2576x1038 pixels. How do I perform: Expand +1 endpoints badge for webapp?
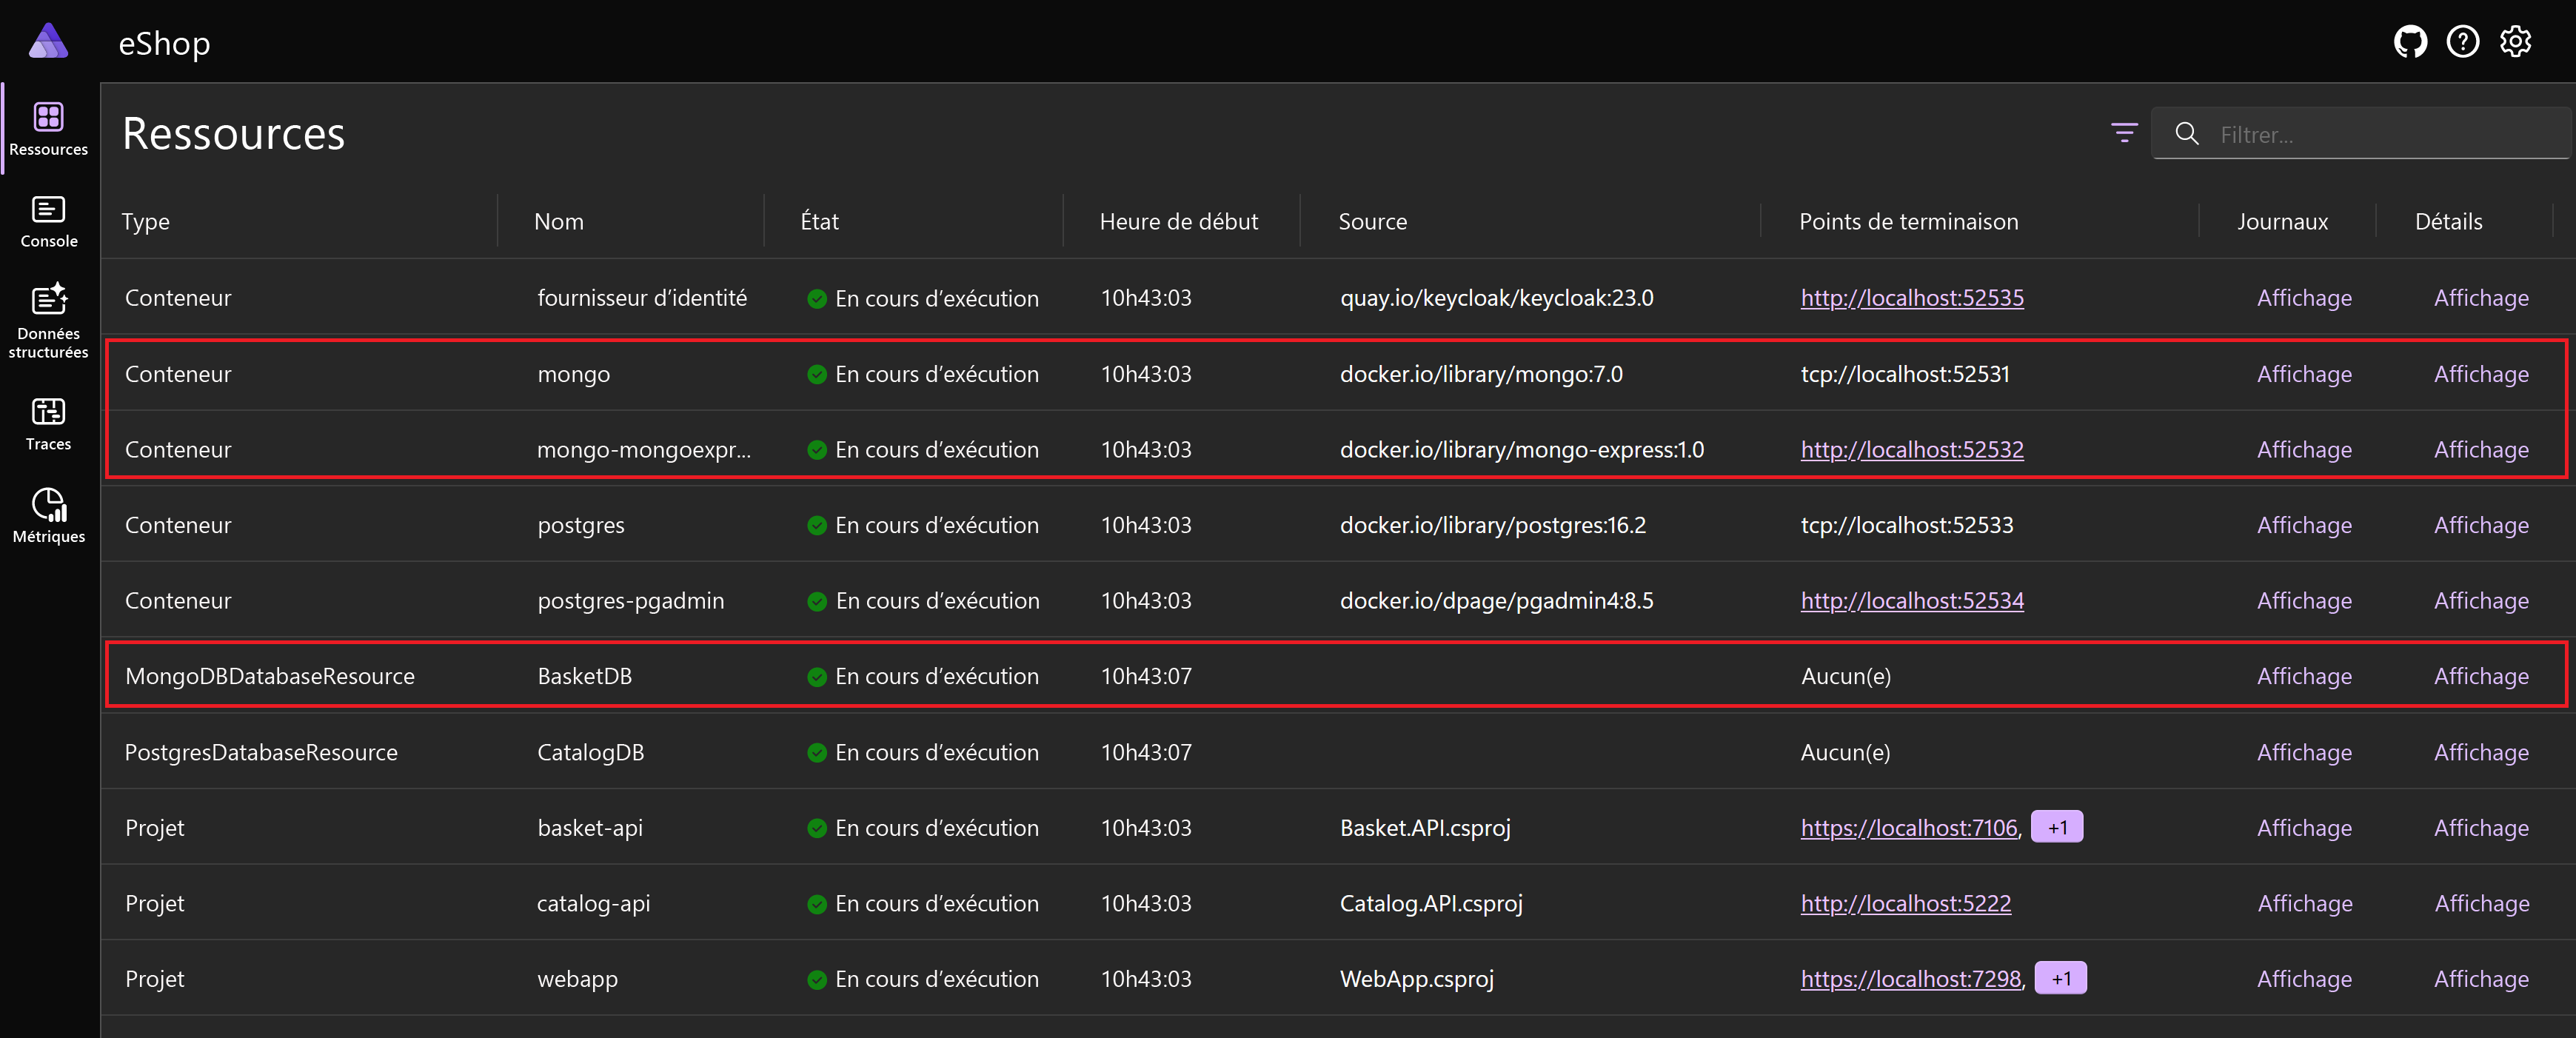click(x=2060, y=978)
